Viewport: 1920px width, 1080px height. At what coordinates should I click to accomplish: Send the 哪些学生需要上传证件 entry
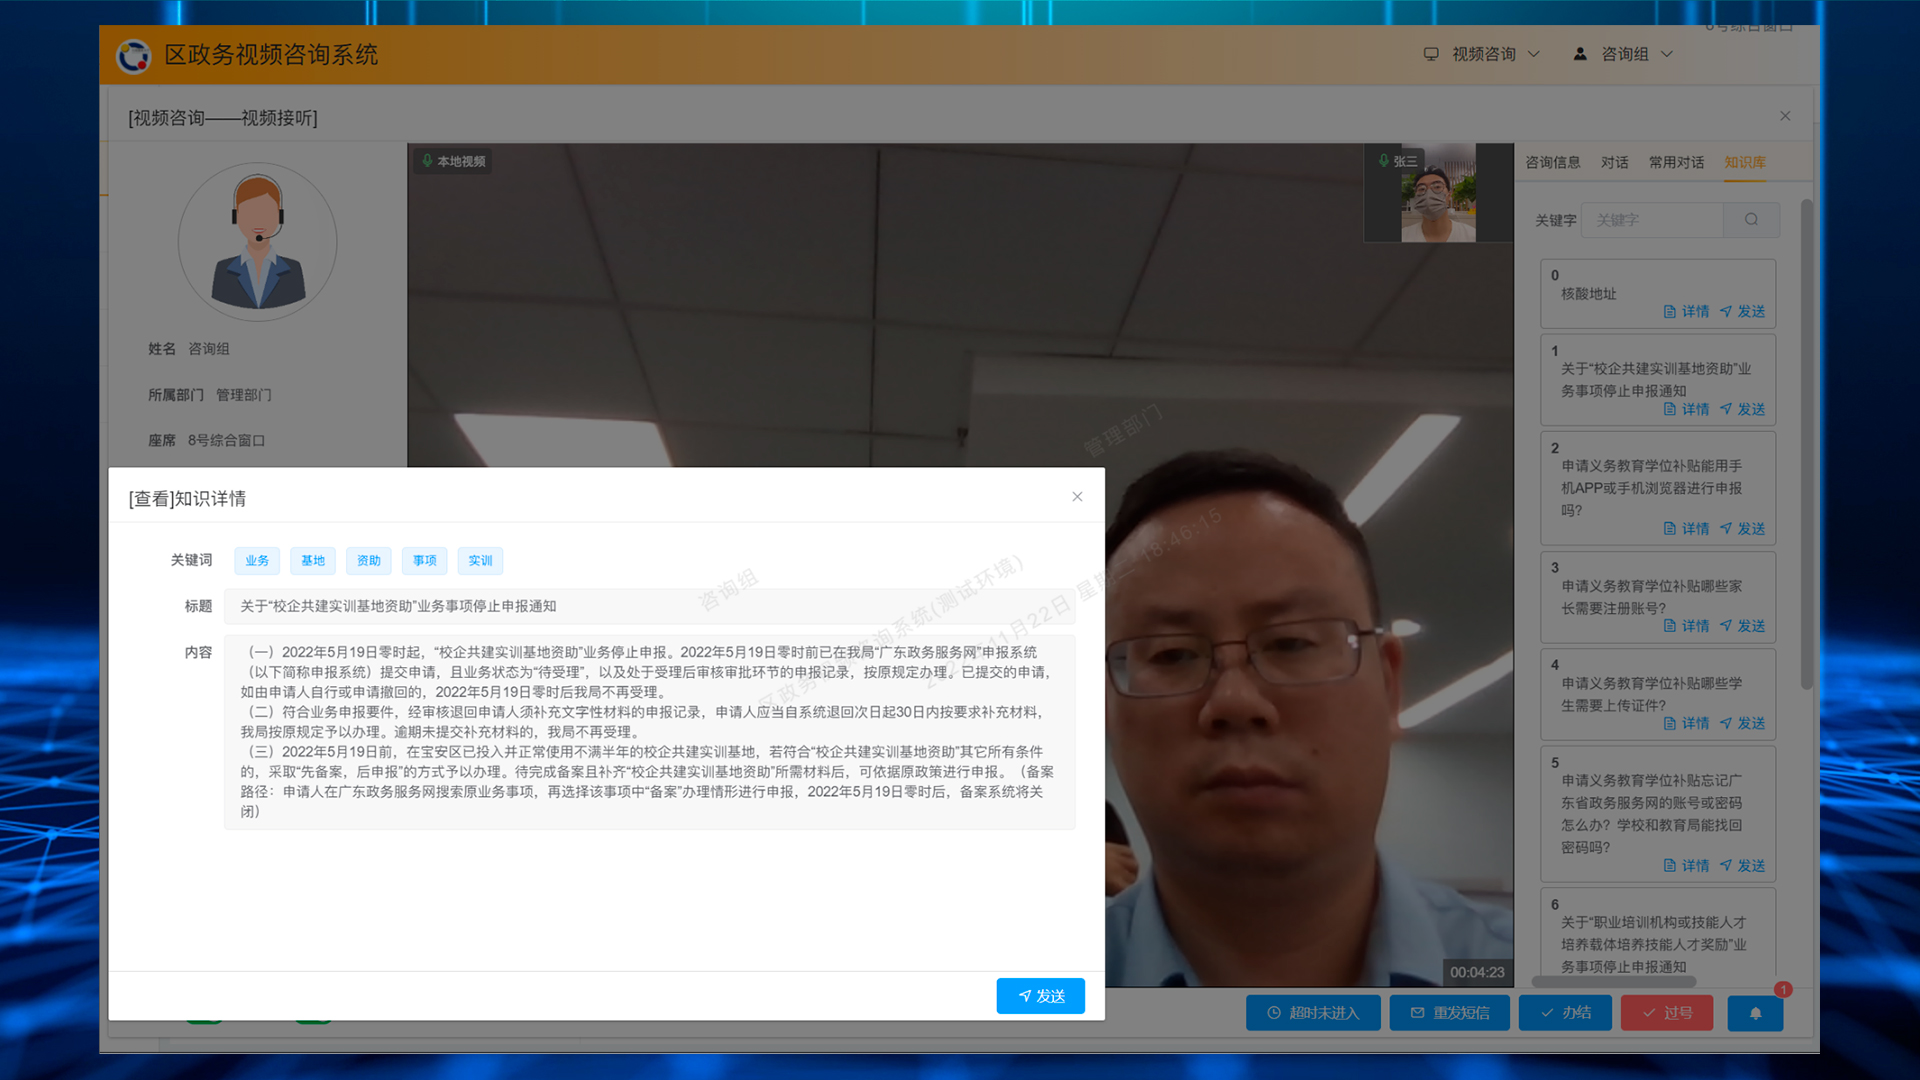pos(1742,723)
